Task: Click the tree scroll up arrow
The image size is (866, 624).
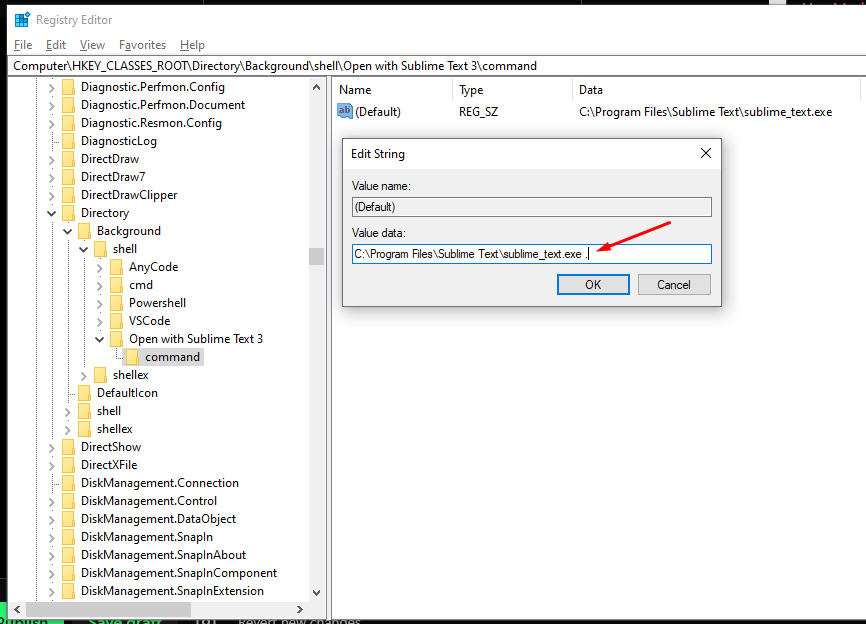Action: (x=316, y=87)
